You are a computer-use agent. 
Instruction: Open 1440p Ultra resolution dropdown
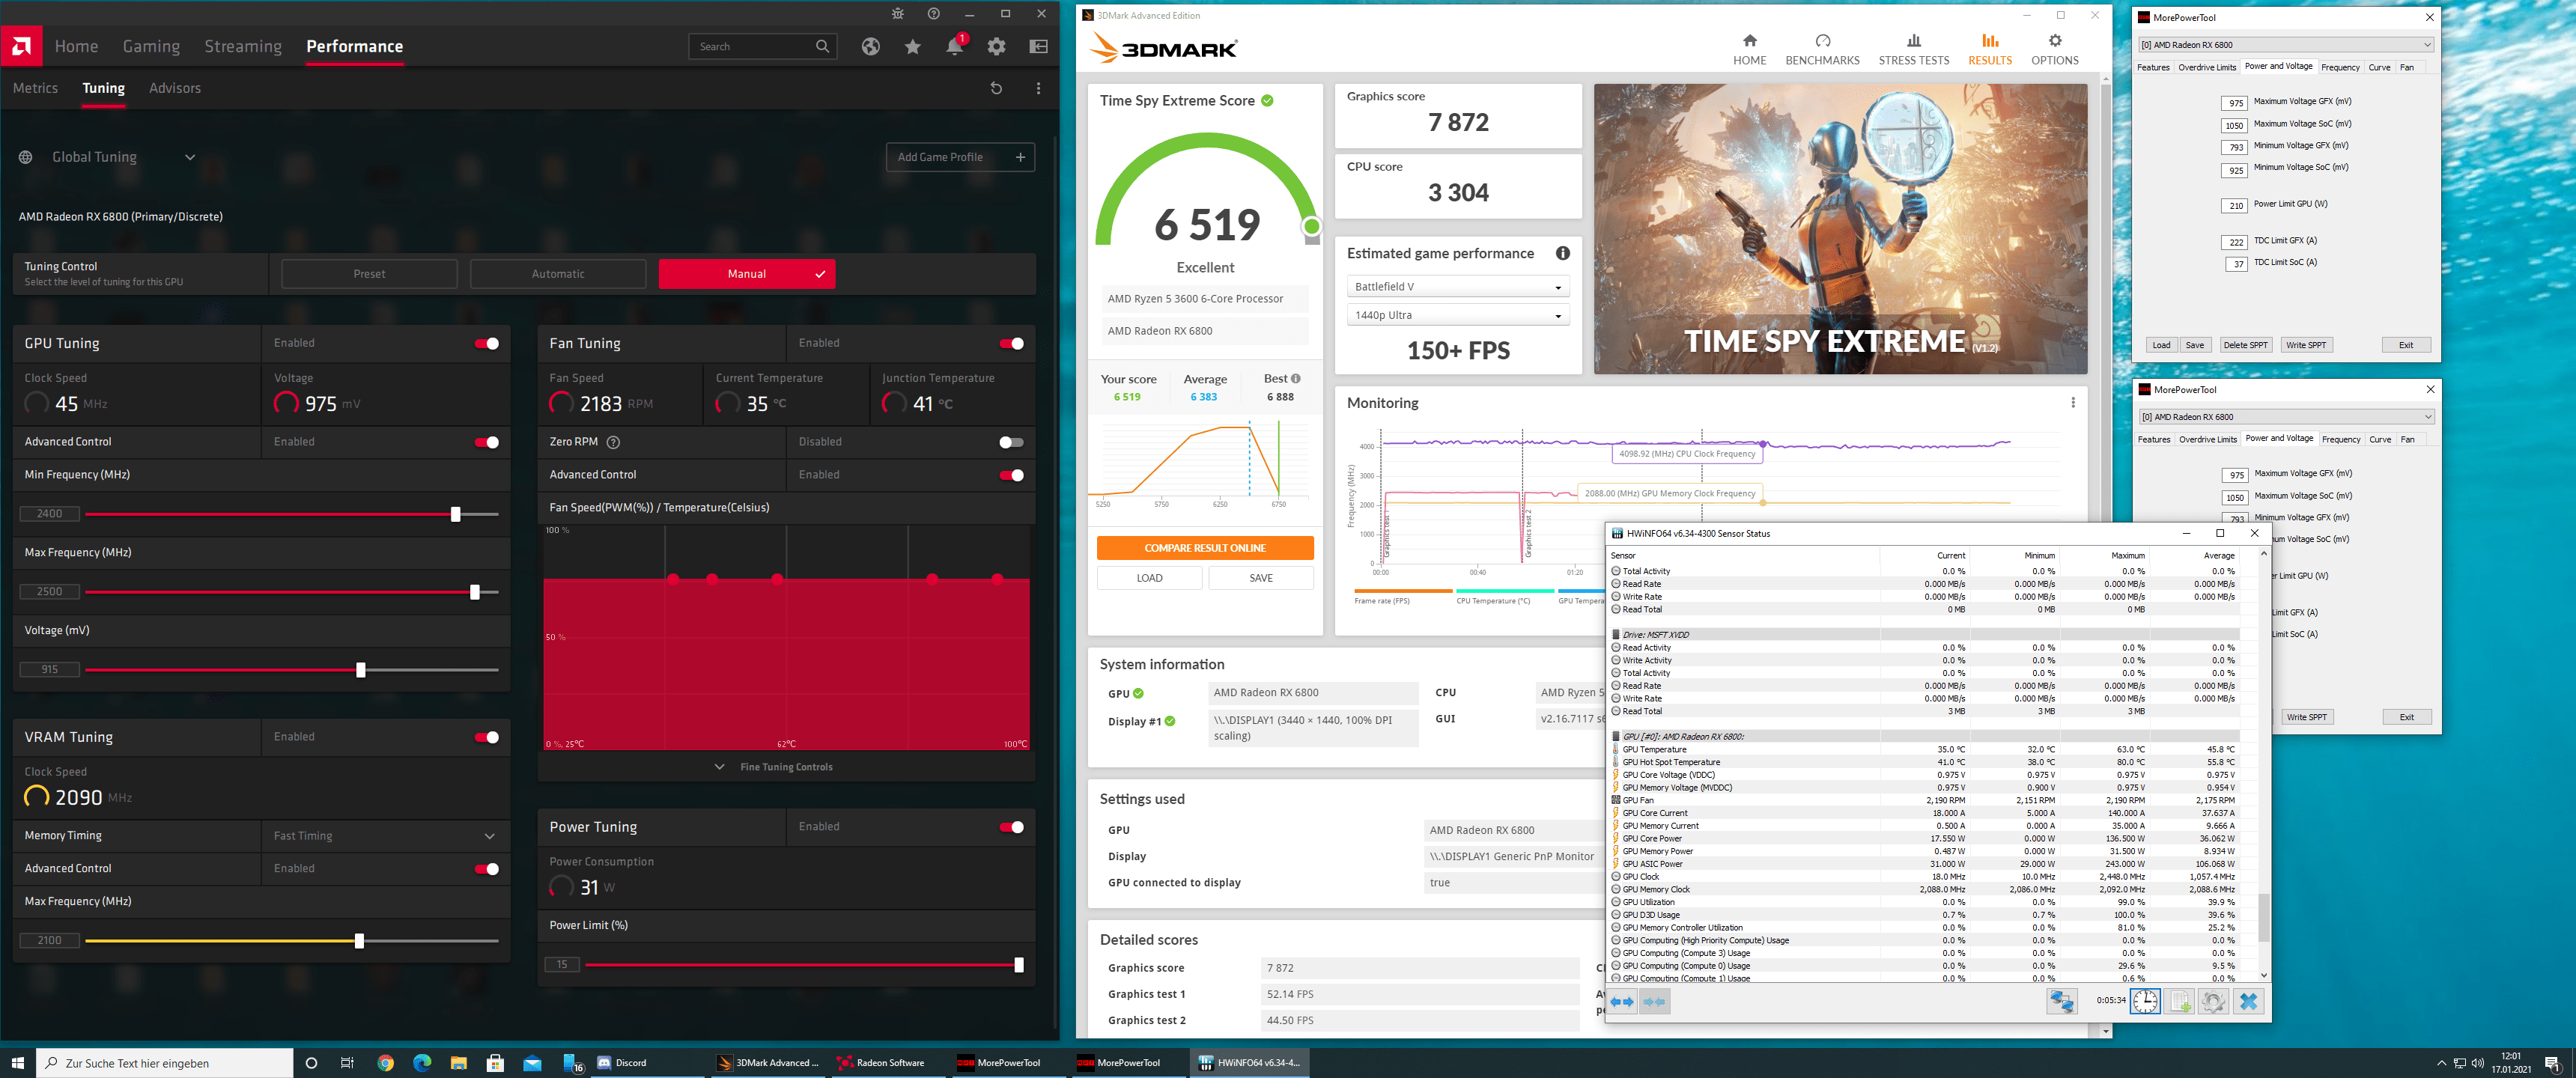pyautogui.click(x=1458, y=315)
